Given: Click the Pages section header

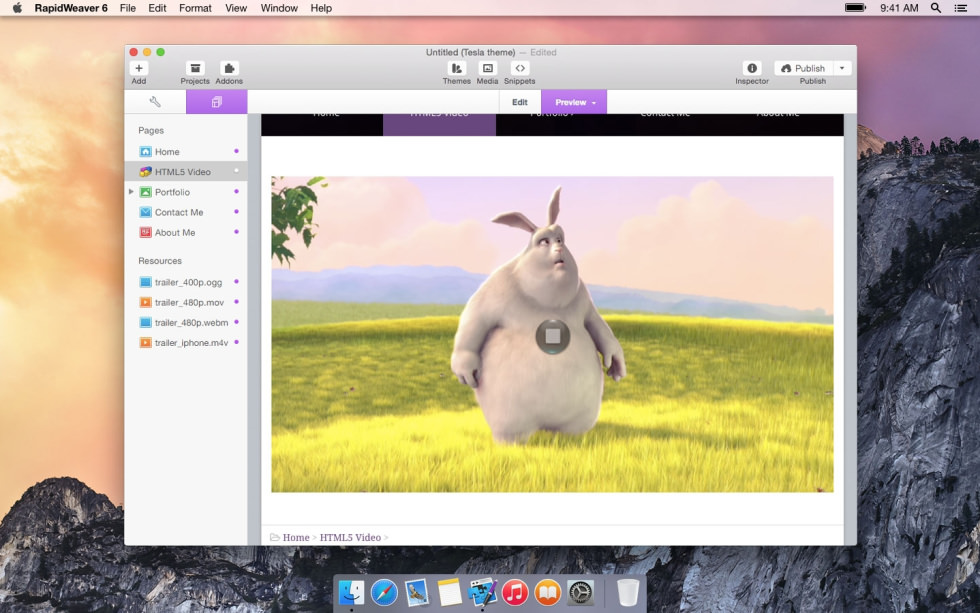Looking at the screenshot, I should pyautogui.click(x=151, y=131).
